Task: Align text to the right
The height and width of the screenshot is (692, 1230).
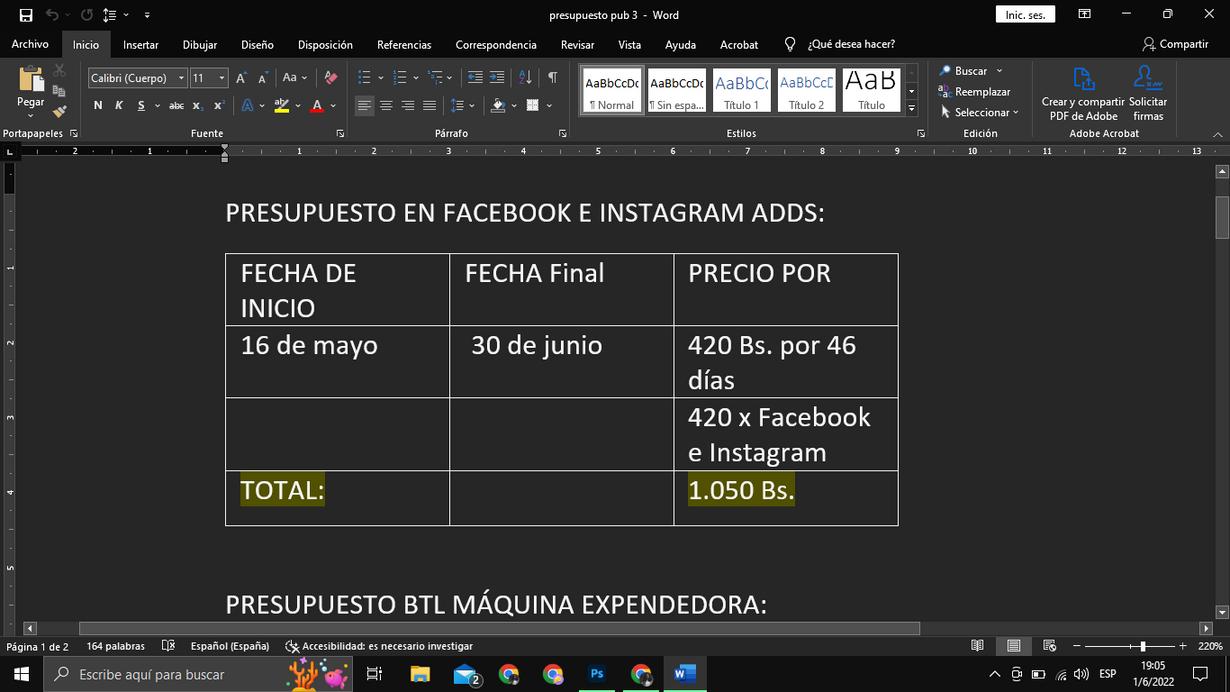Action: click(408, 105)
